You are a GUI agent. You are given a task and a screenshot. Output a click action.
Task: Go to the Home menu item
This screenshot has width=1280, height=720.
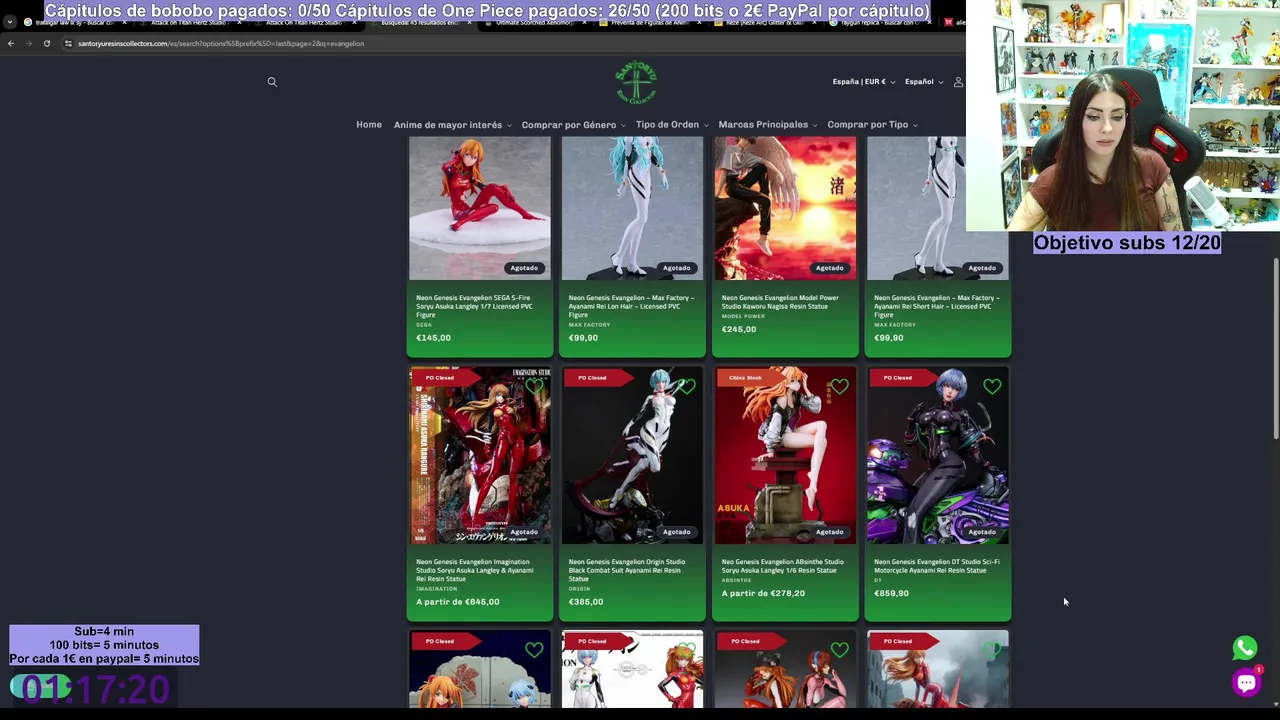[369, 125]
